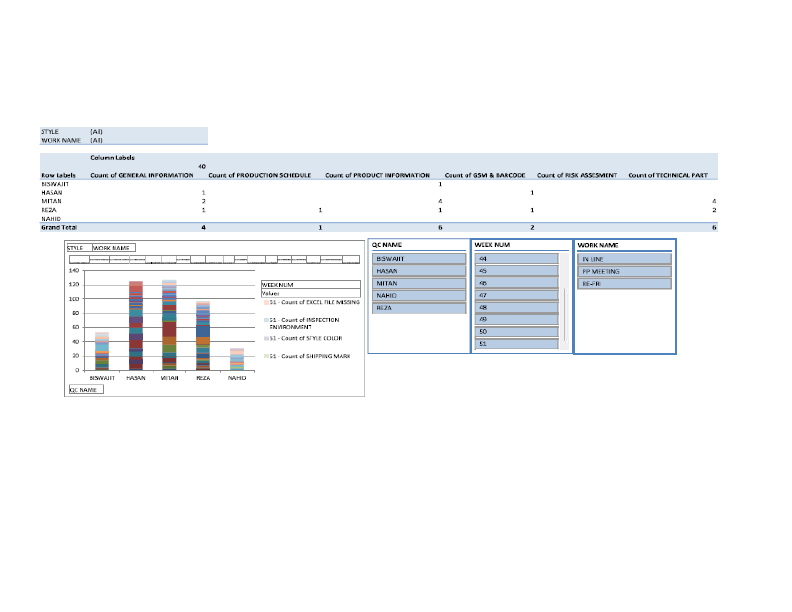The image size is (792, 612).
Task: Open the Values legend field button
Action: click(311, 293)
